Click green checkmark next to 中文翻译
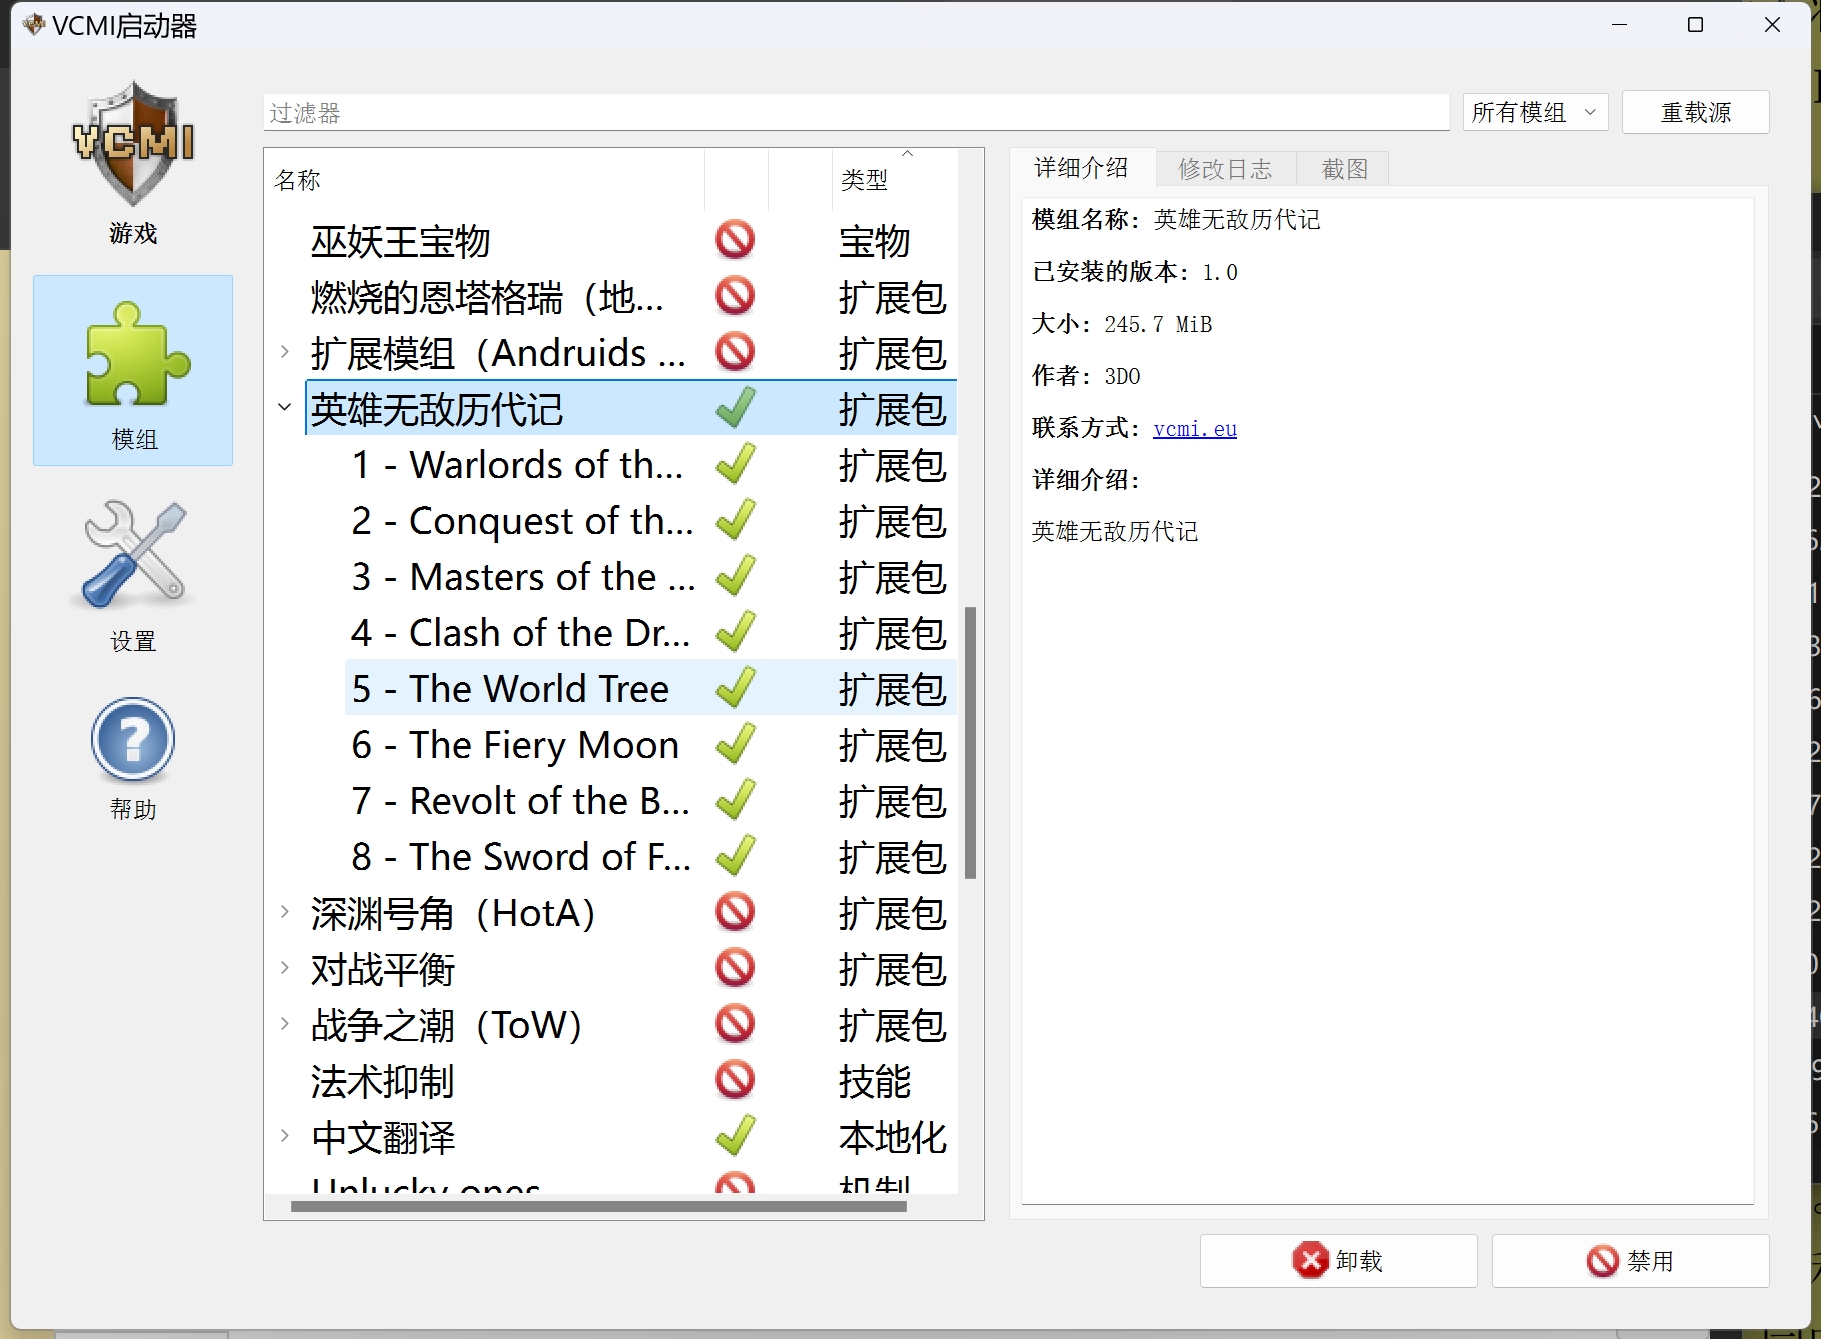1821x1339 pixels. (735, 1136)
